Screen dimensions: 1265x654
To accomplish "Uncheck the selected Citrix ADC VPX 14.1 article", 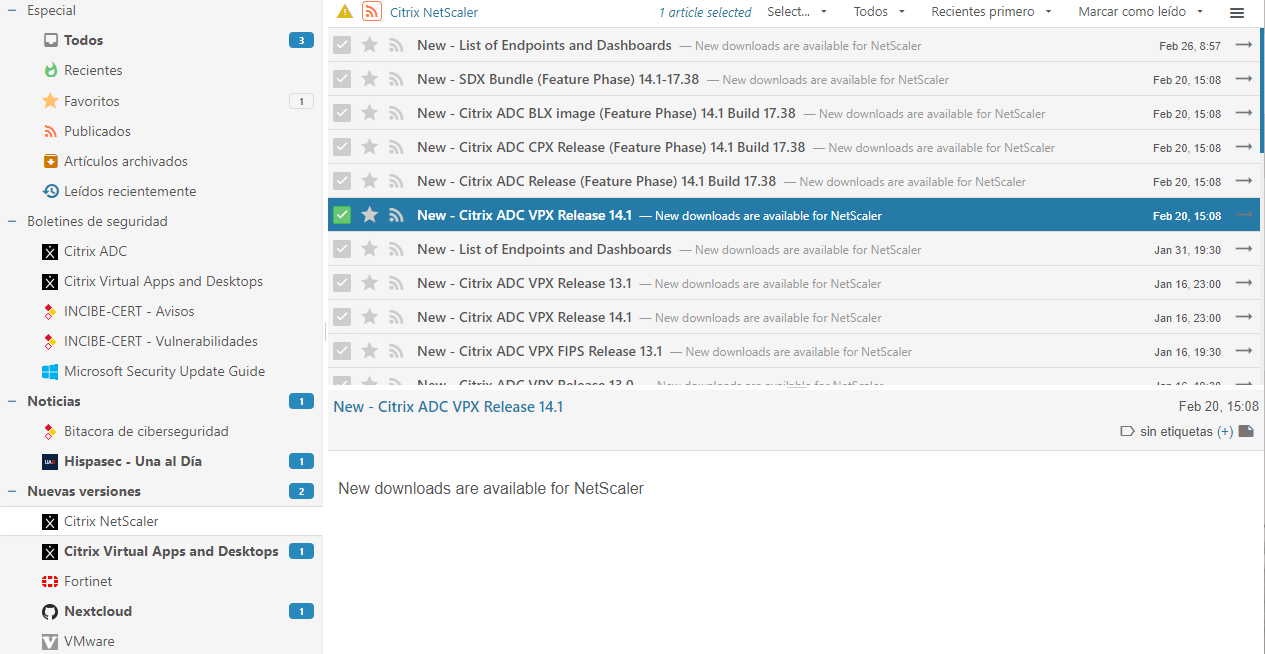I will pos(342,215).
